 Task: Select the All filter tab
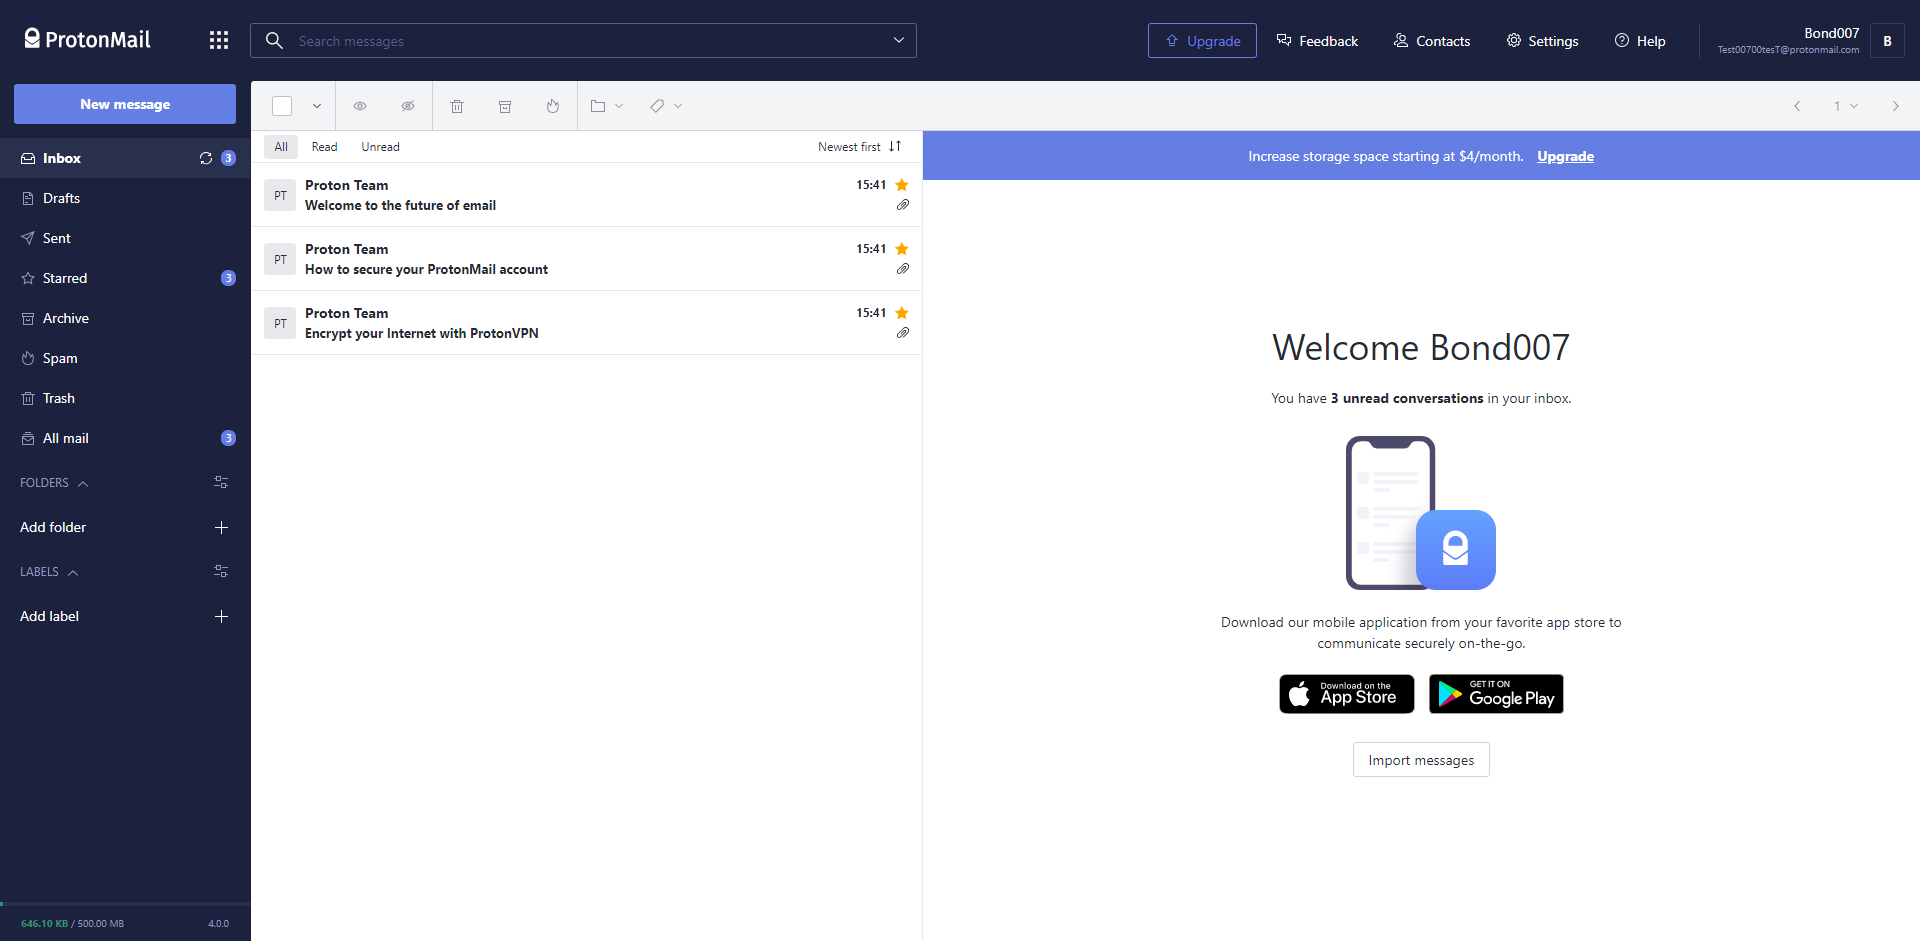click(x=281, y=147)
